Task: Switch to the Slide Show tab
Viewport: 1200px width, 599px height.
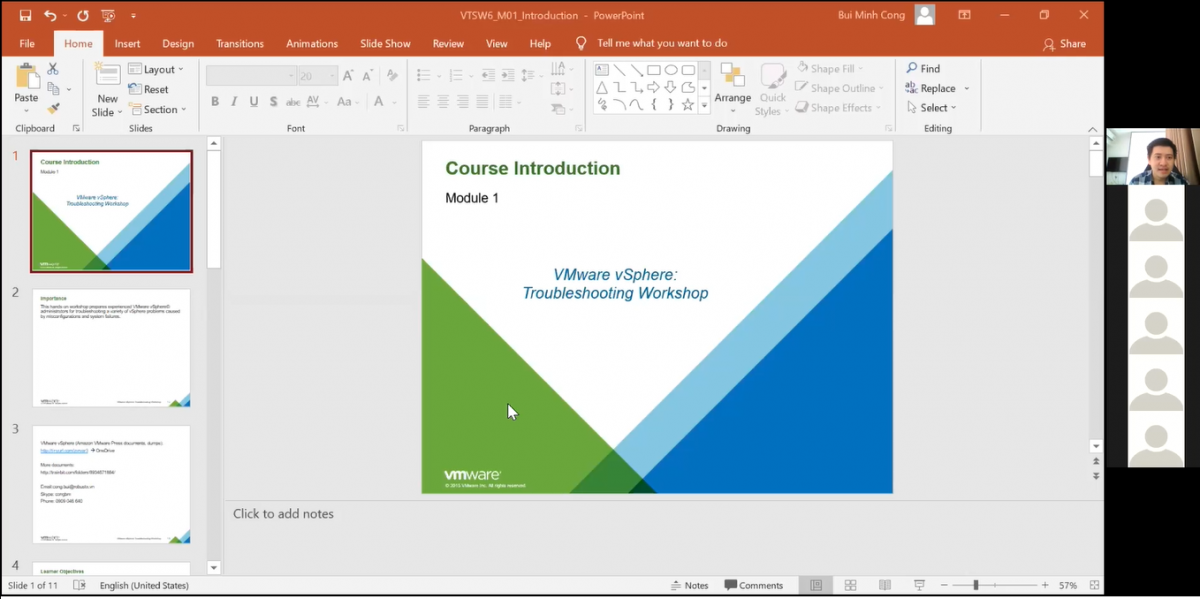Action: pos(385,43)
